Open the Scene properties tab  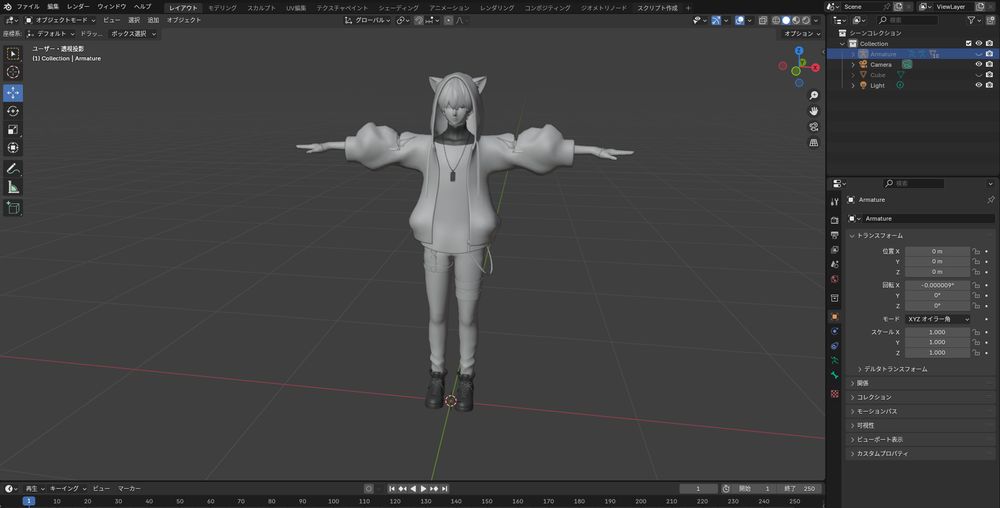834,265
